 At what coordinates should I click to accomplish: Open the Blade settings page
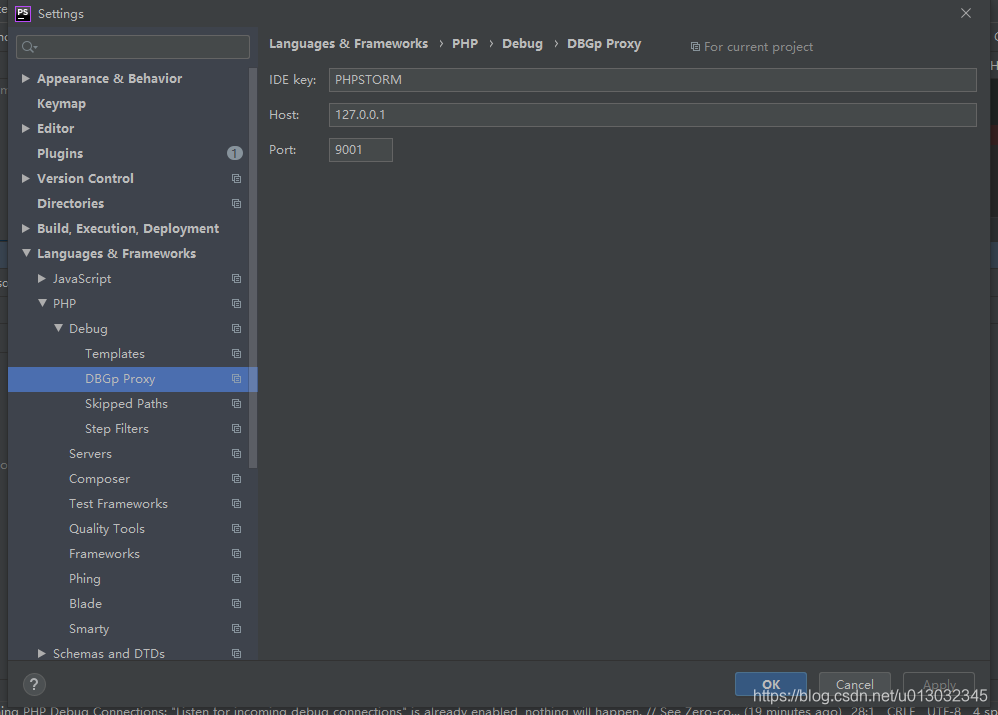click(85, 604)
